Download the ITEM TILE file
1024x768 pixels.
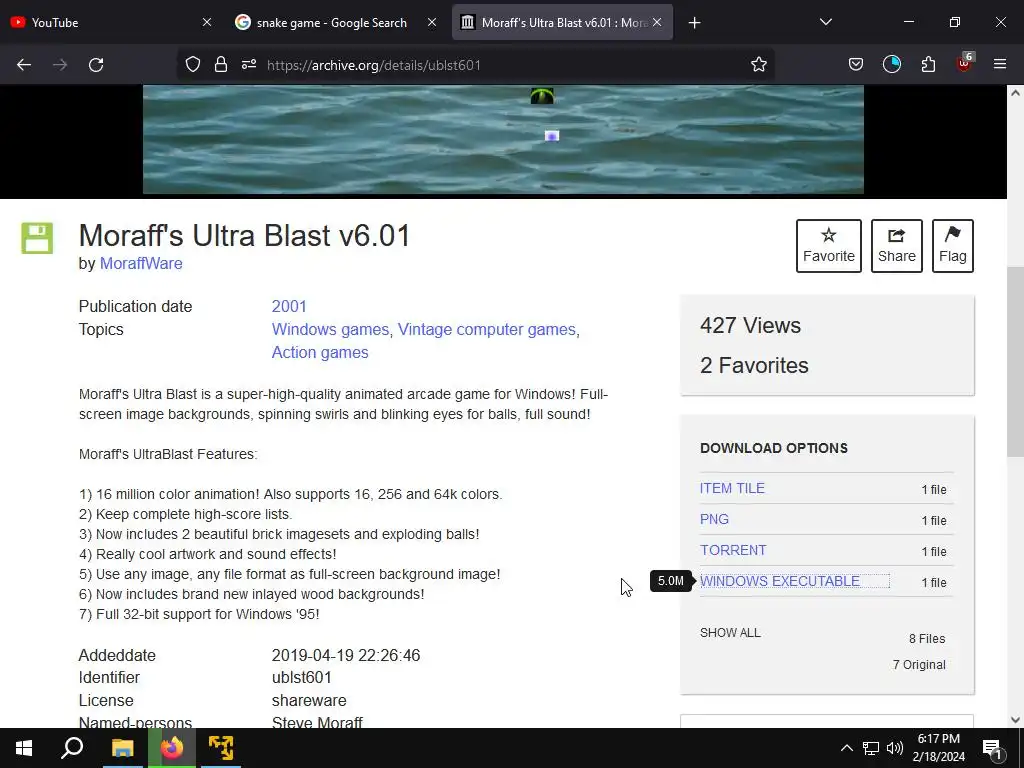point(732,488)
